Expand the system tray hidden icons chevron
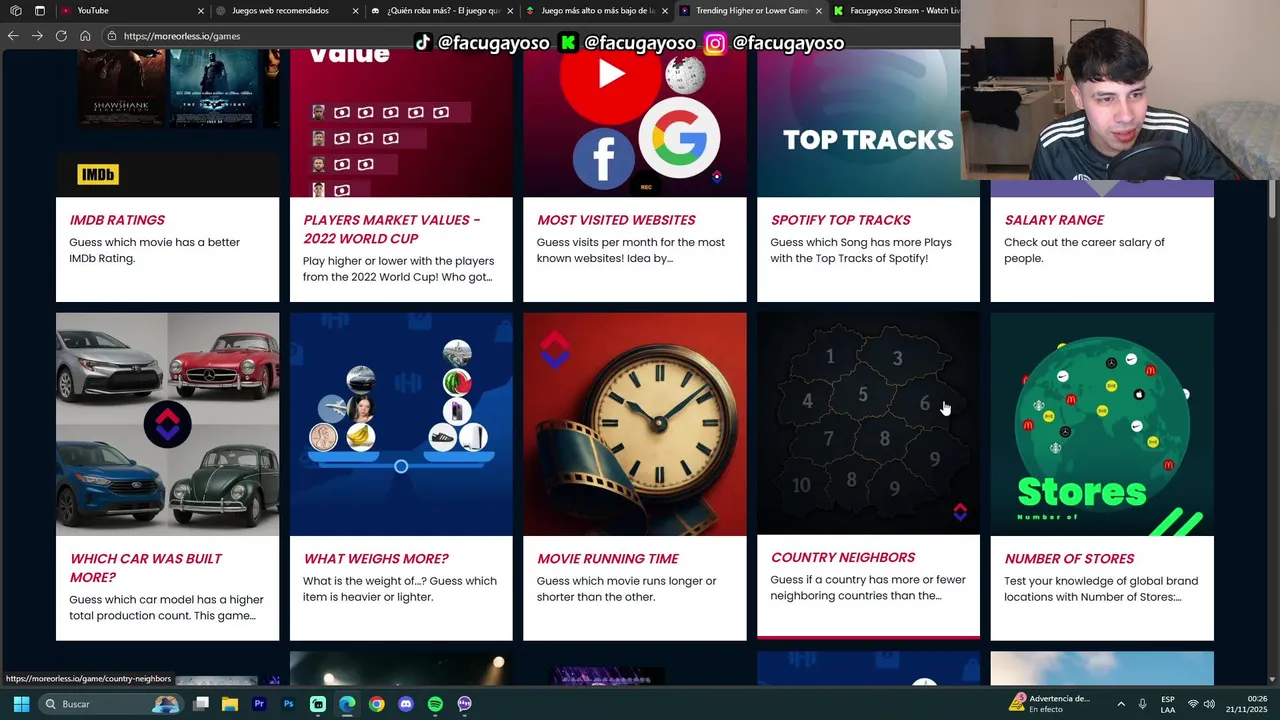 tap(1120, 704)
